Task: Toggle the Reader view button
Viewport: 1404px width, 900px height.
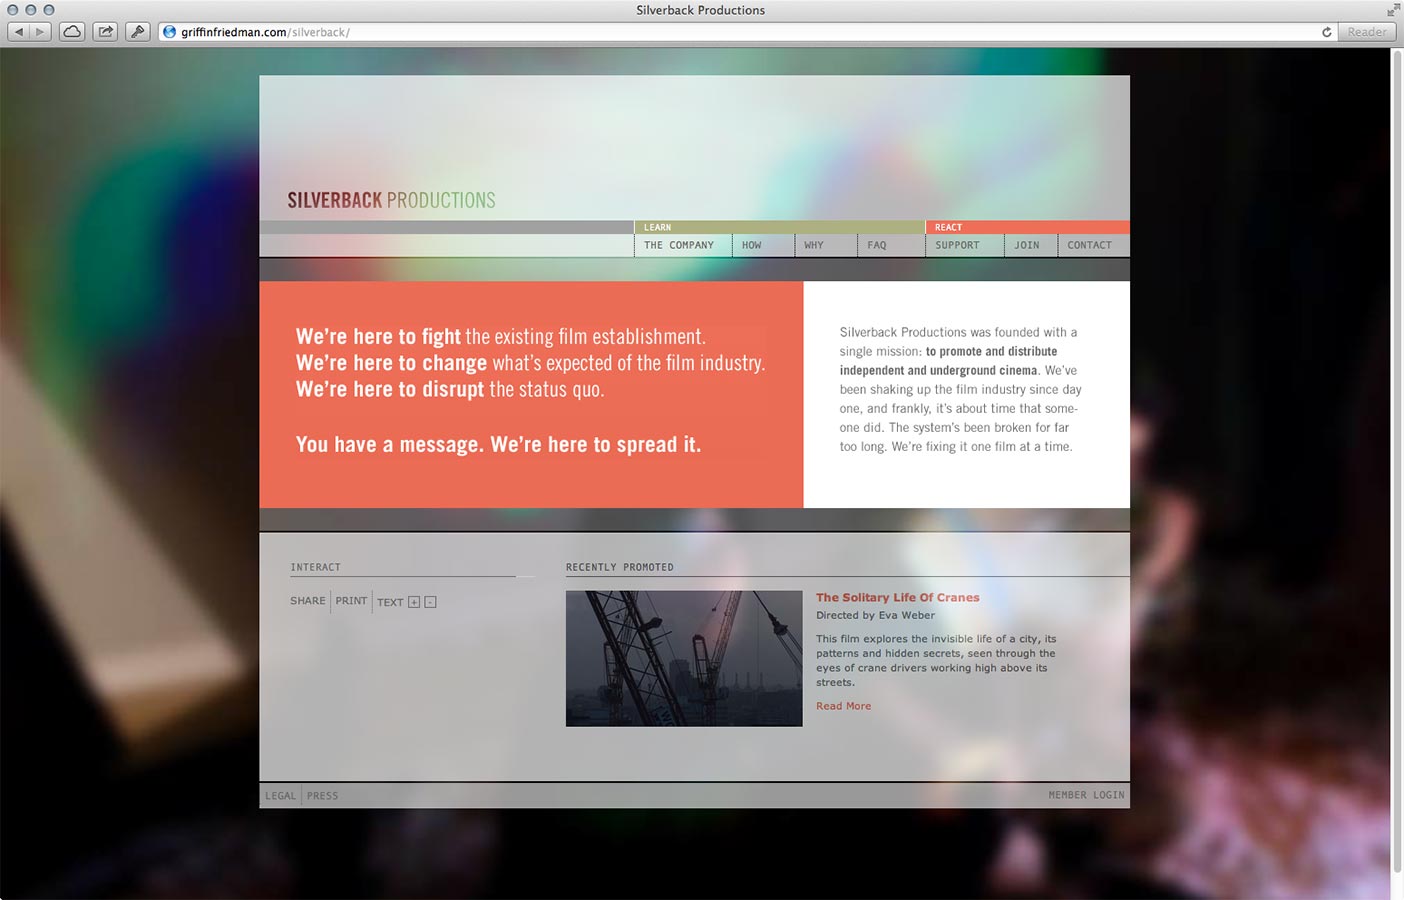Action: point(1366,32)
